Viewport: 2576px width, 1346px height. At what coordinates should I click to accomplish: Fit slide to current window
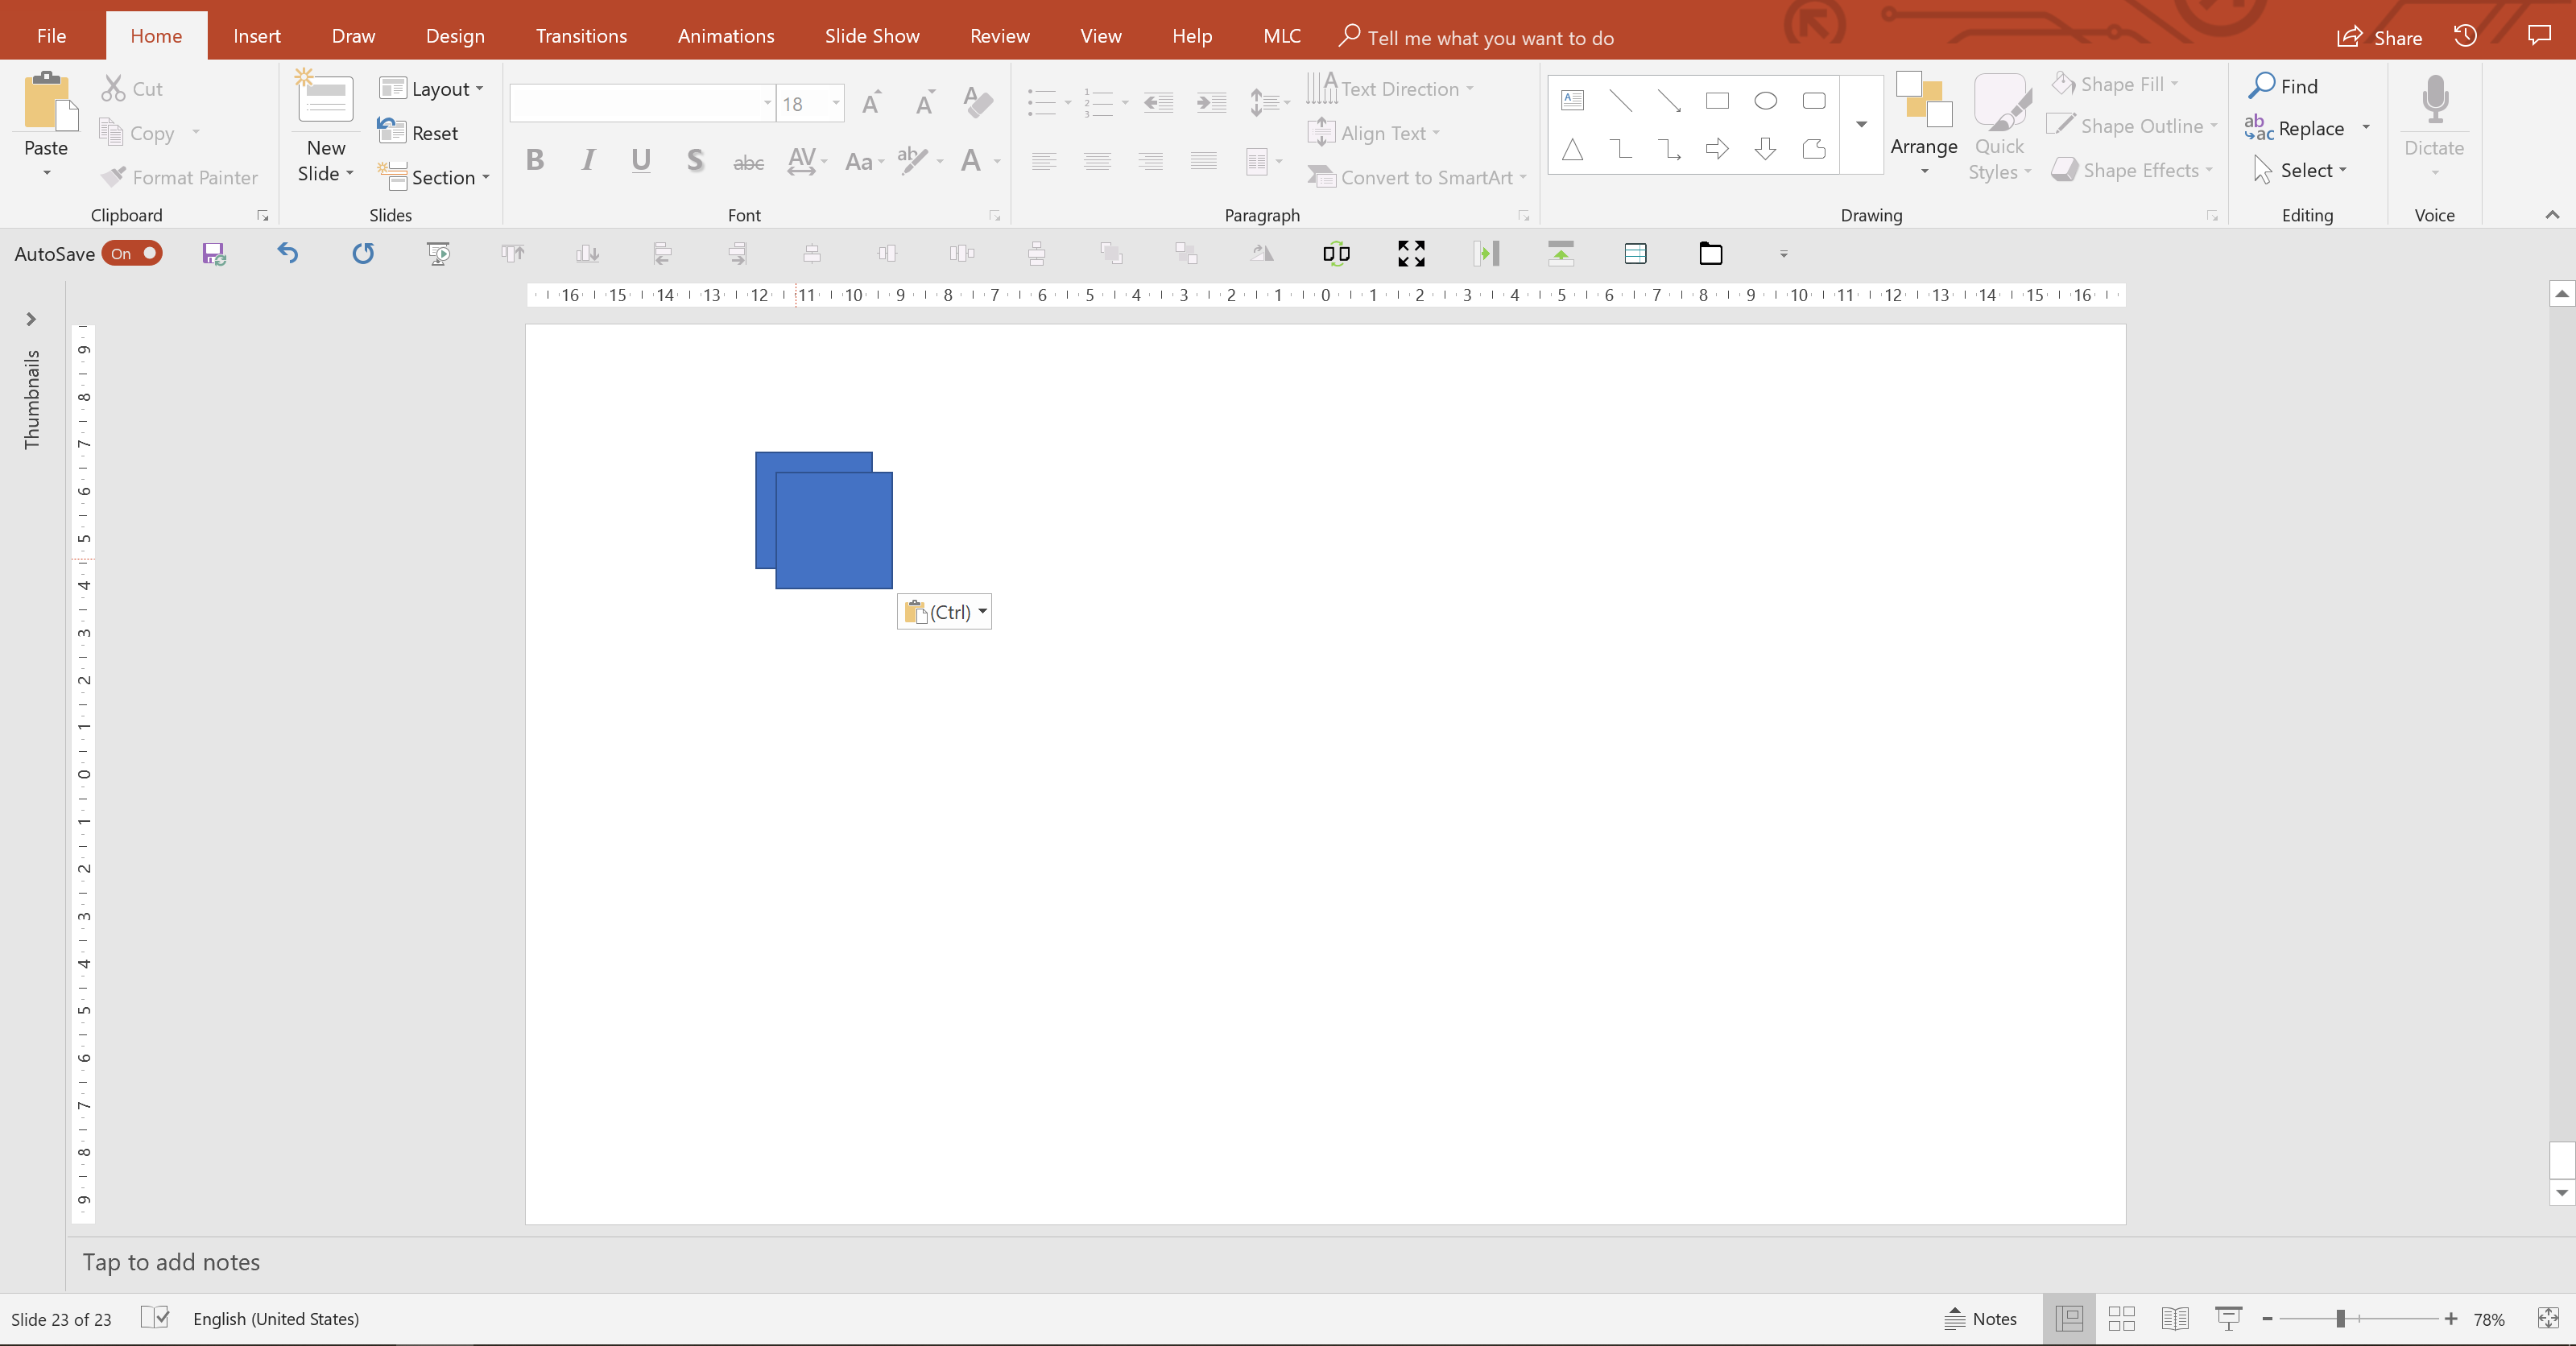click(x=2548, y=1319)
